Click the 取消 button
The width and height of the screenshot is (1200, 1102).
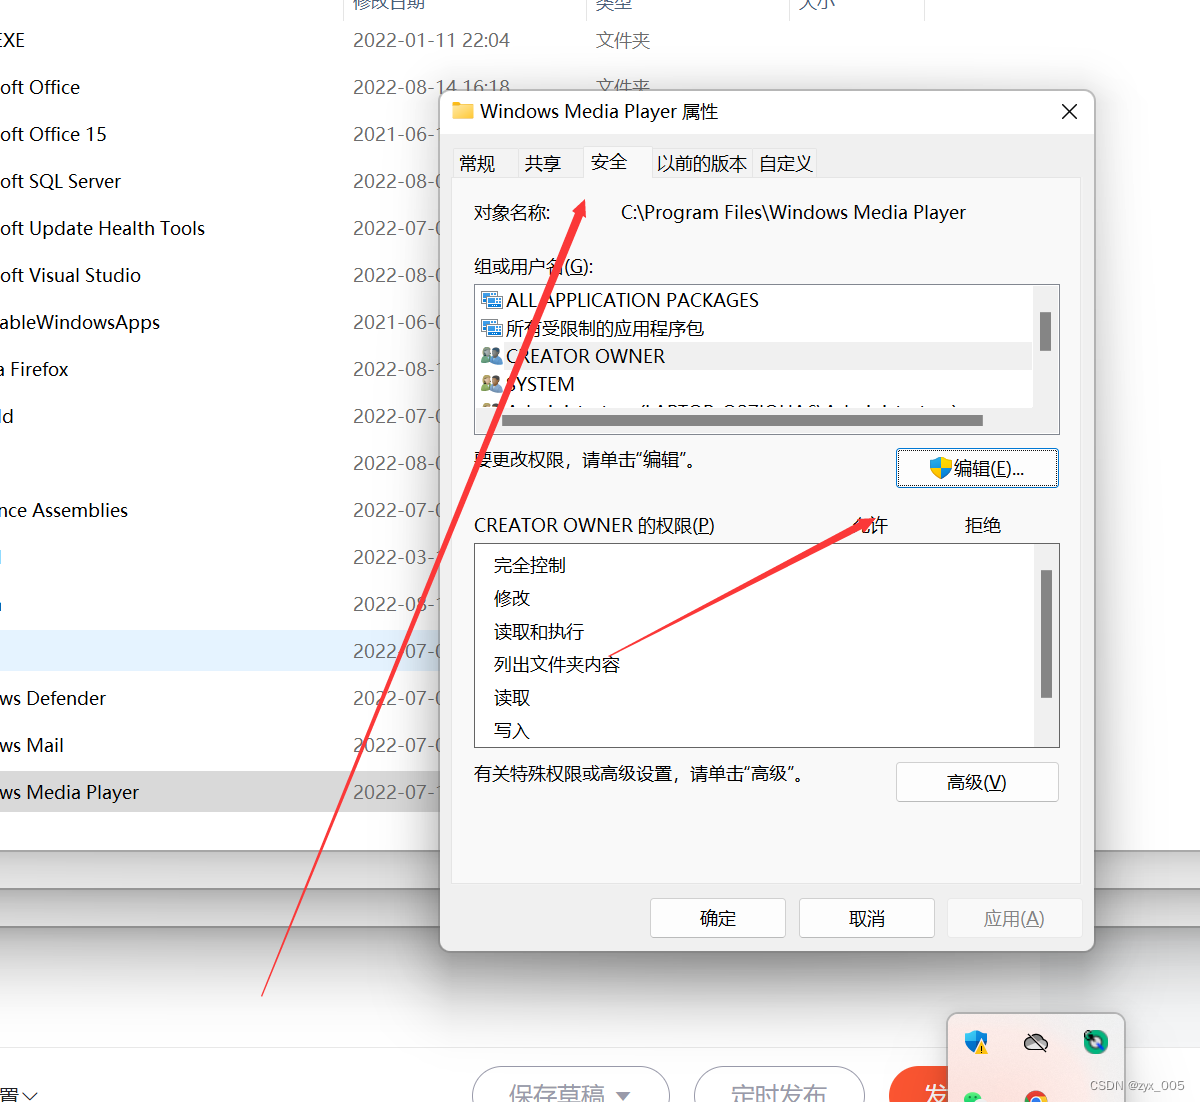(867, 918)
